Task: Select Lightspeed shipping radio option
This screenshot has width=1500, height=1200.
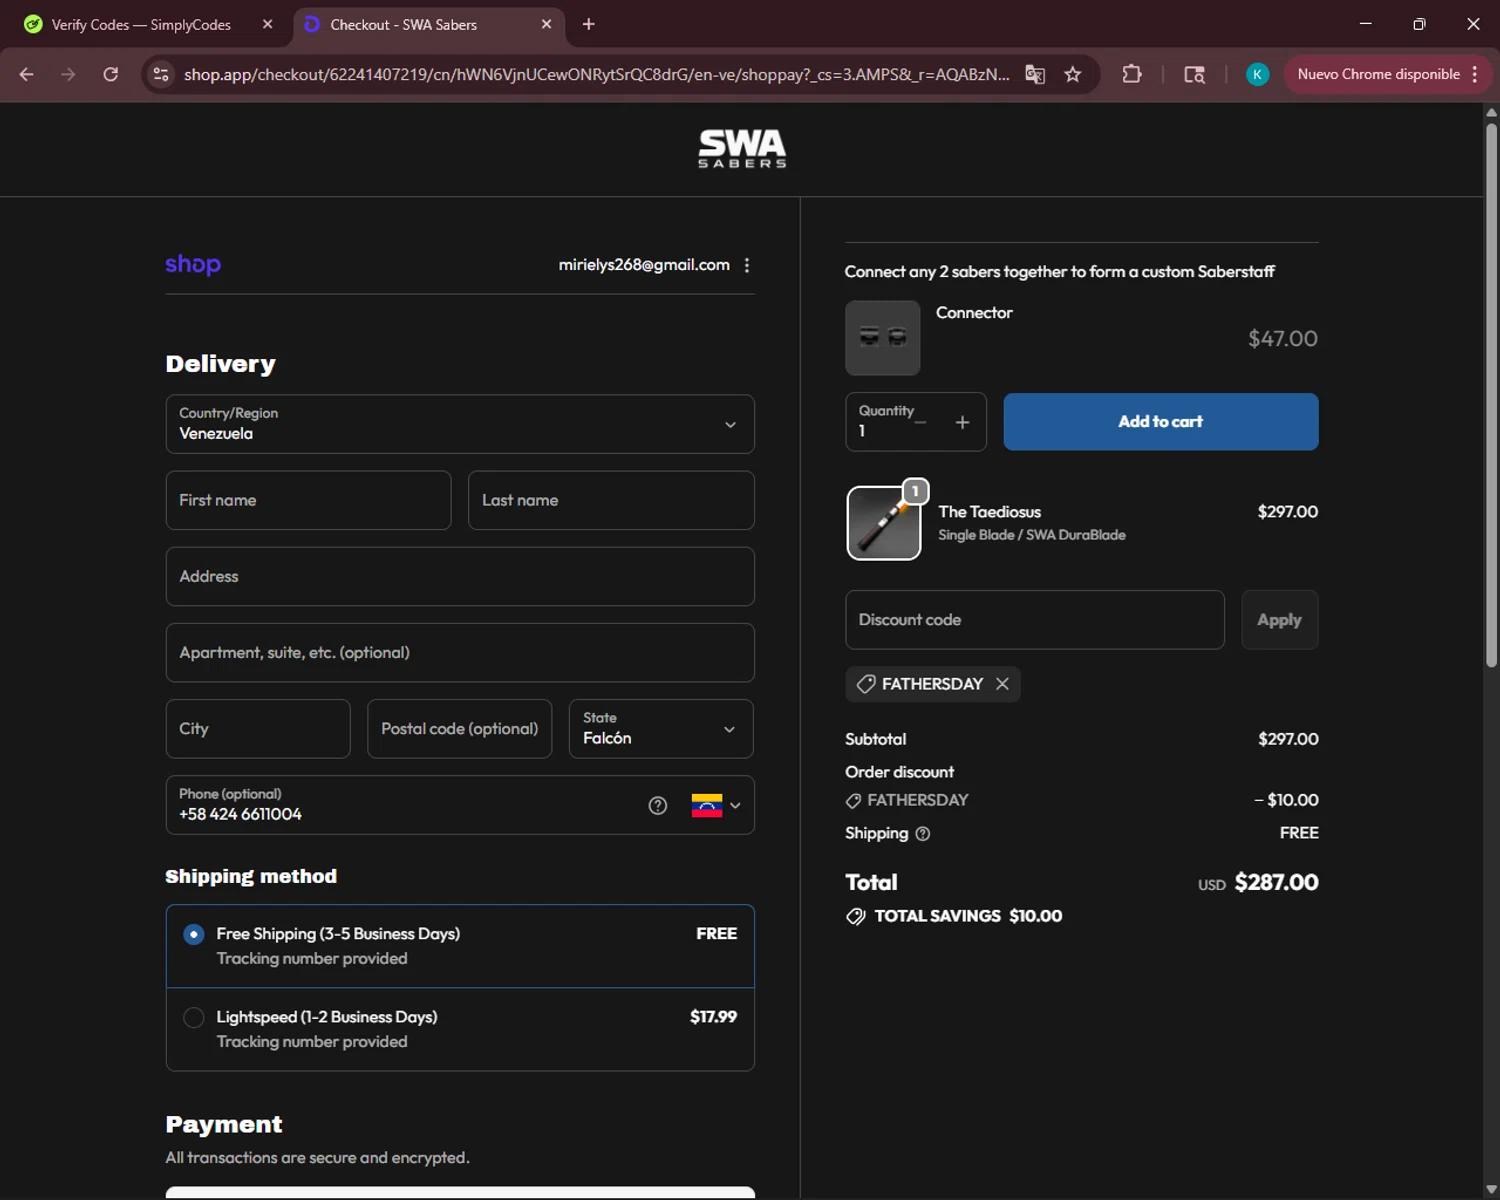Action: 194,1017
